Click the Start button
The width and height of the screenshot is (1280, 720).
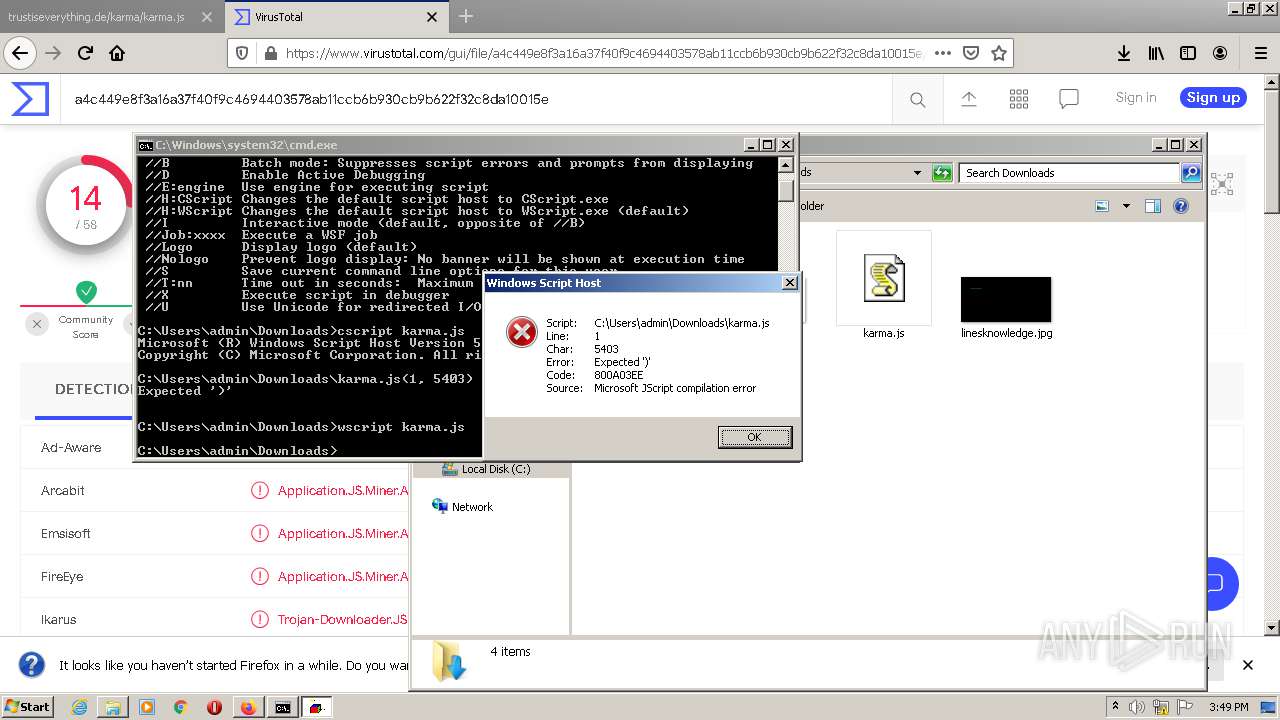point(27,706)
